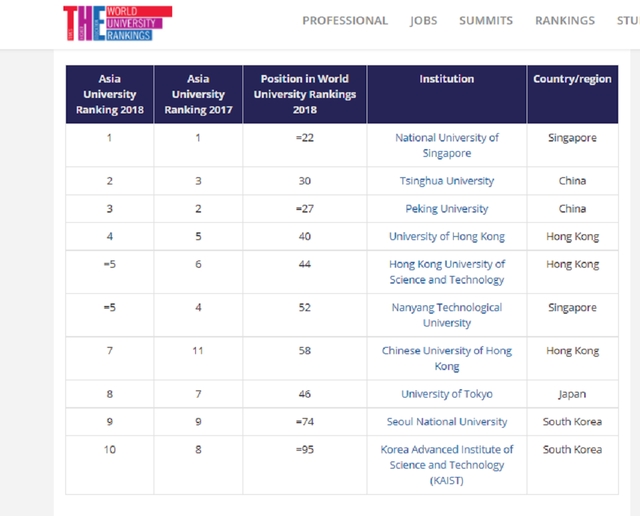Open National University of Singapore link
This screenshot has width=640, height=516.
pyautogui.click(x=447, y=145)
